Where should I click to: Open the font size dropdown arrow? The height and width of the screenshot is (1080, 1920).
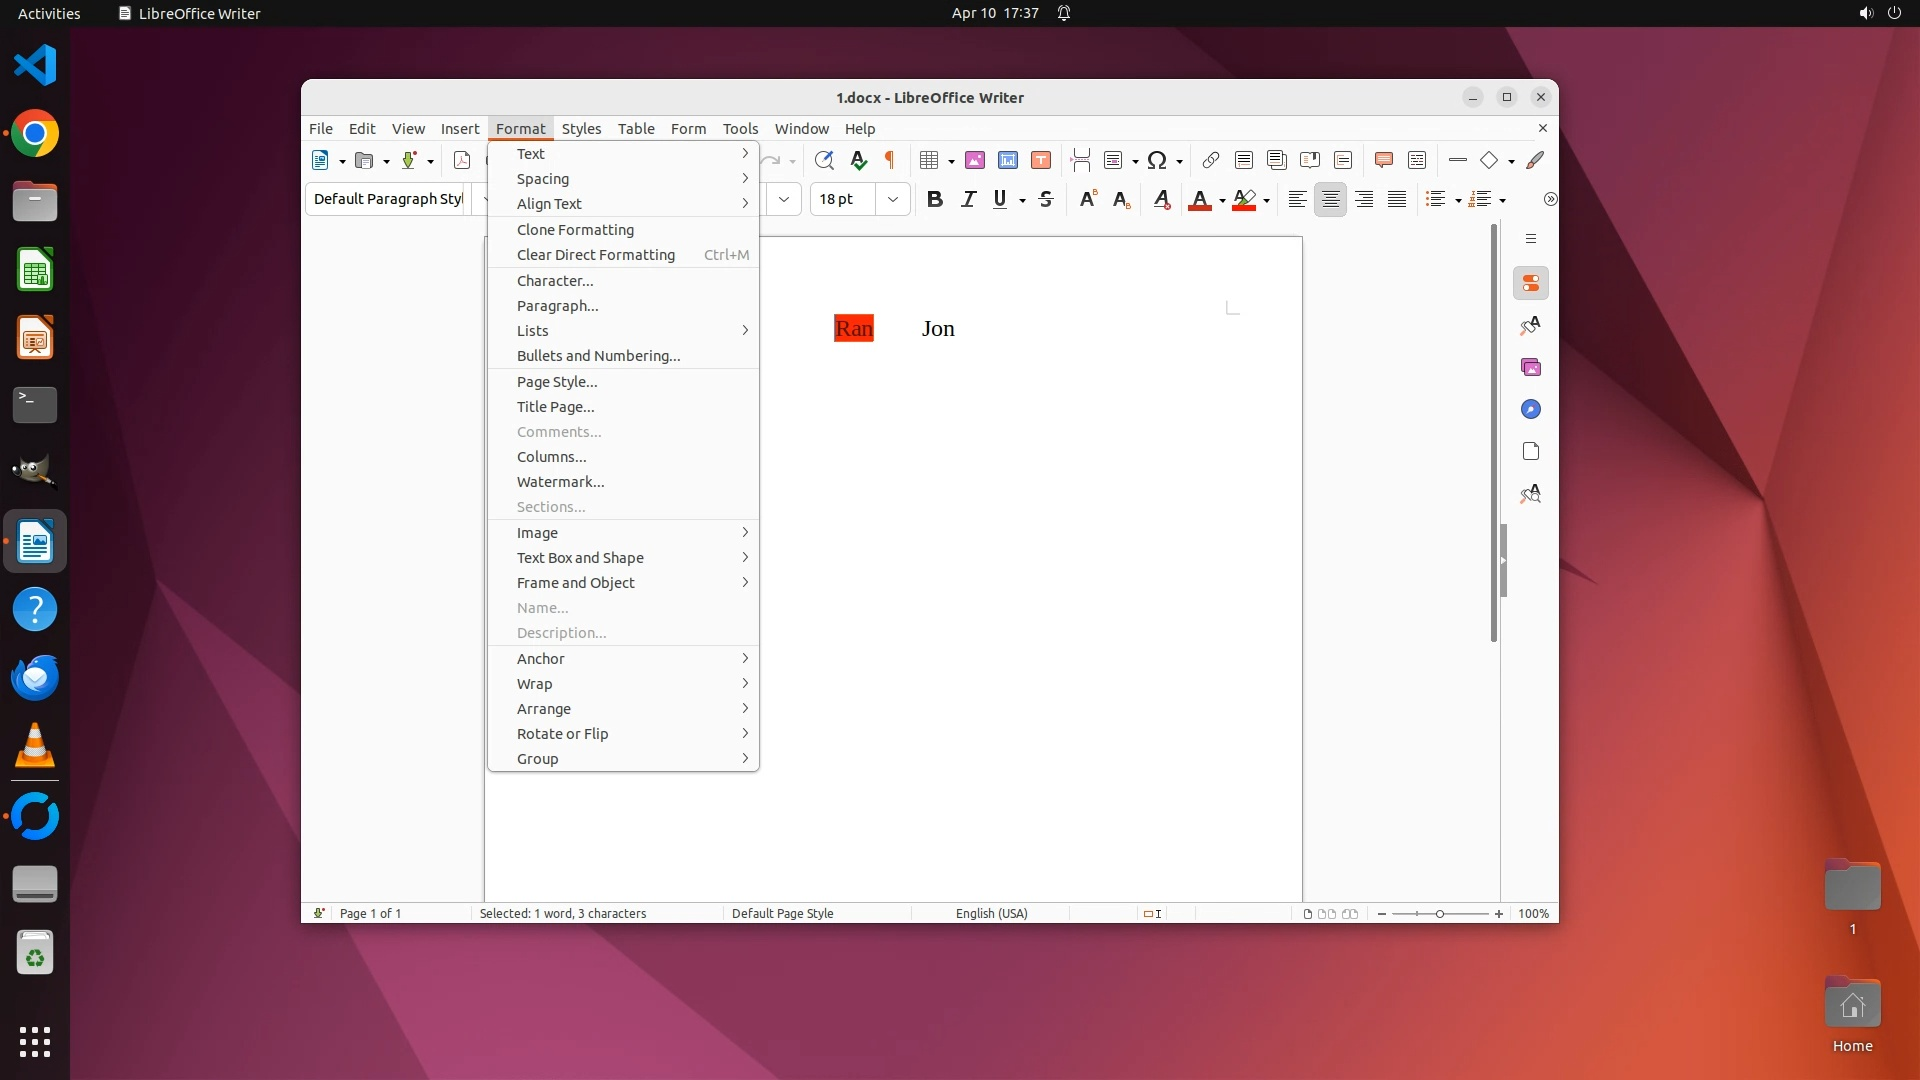click(893, 199)
